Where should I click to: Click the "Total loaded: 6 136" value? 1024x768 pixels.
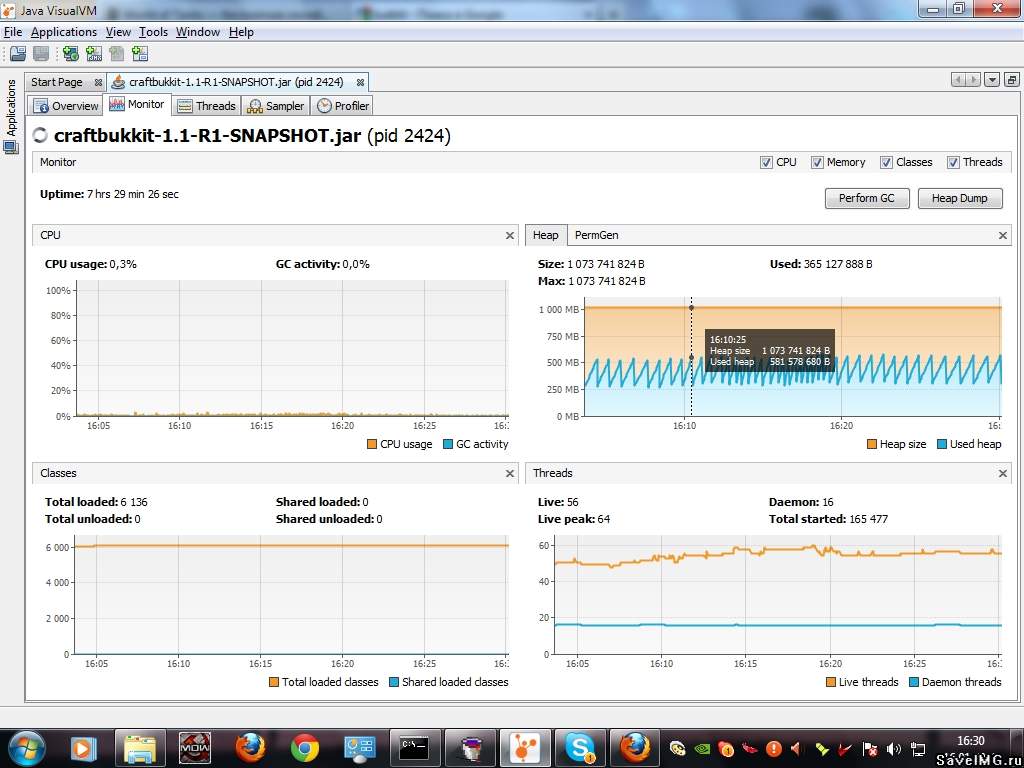96,502
